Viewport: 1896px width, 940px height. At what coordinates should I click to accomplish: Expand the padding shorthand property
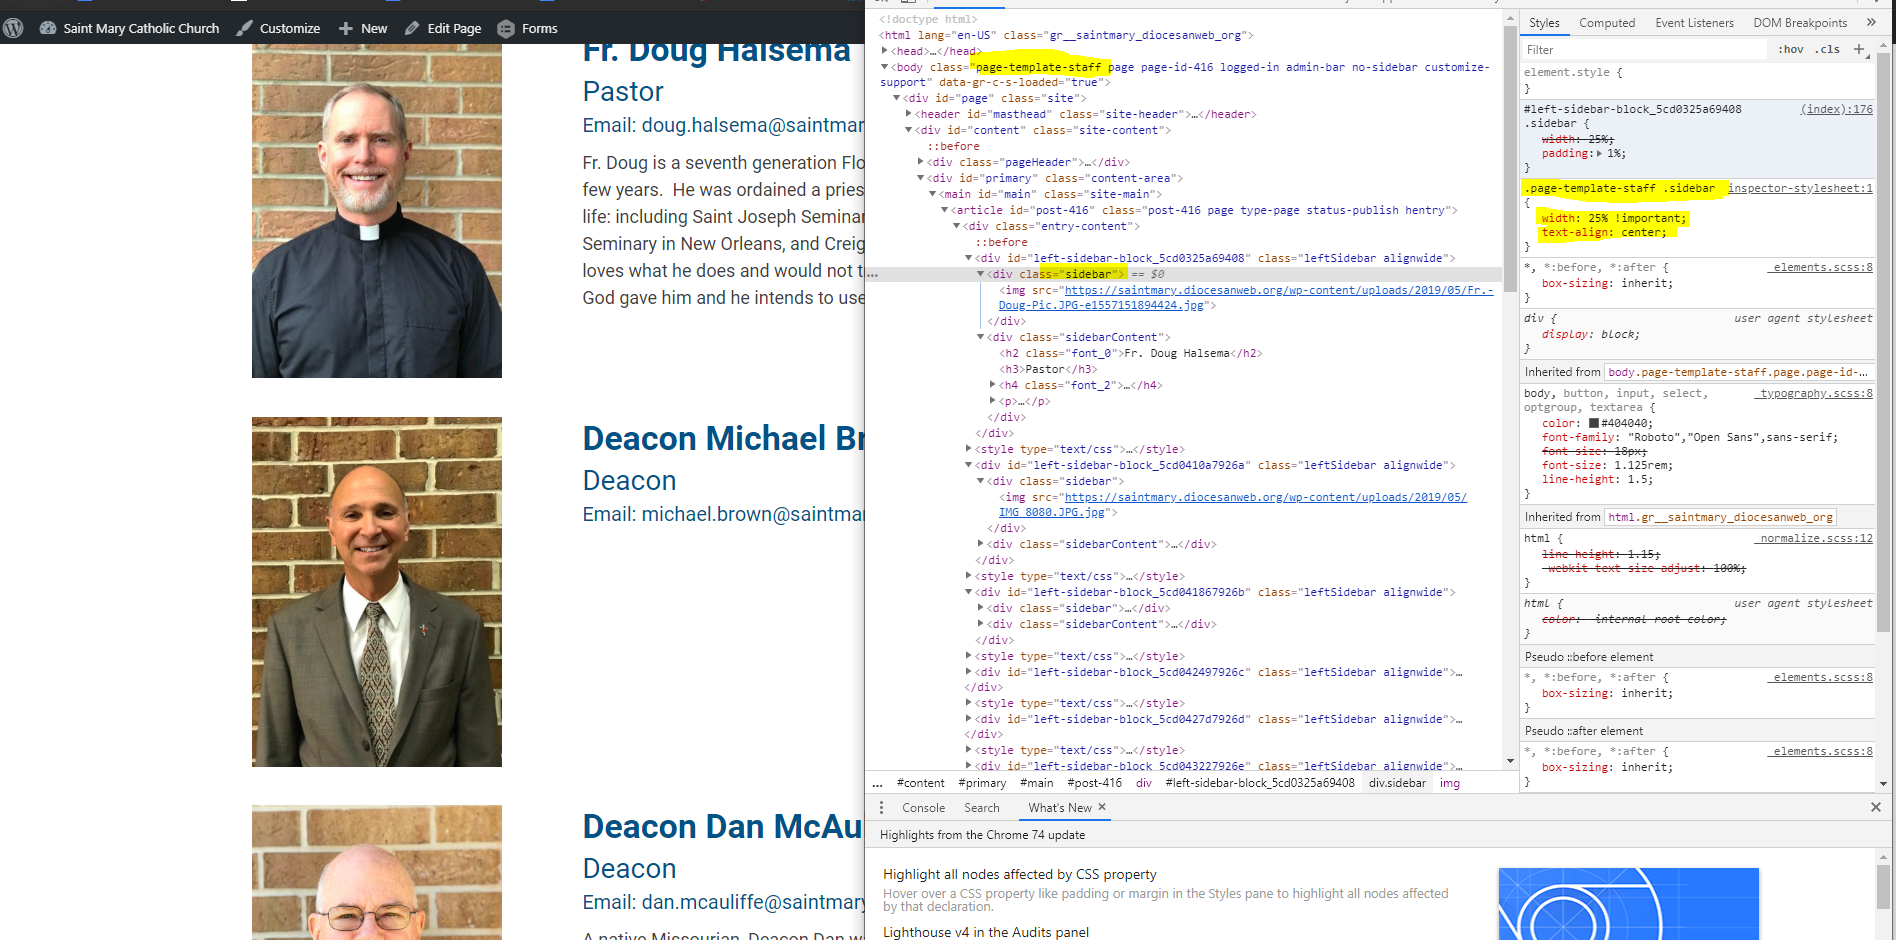coord(1599,154)
